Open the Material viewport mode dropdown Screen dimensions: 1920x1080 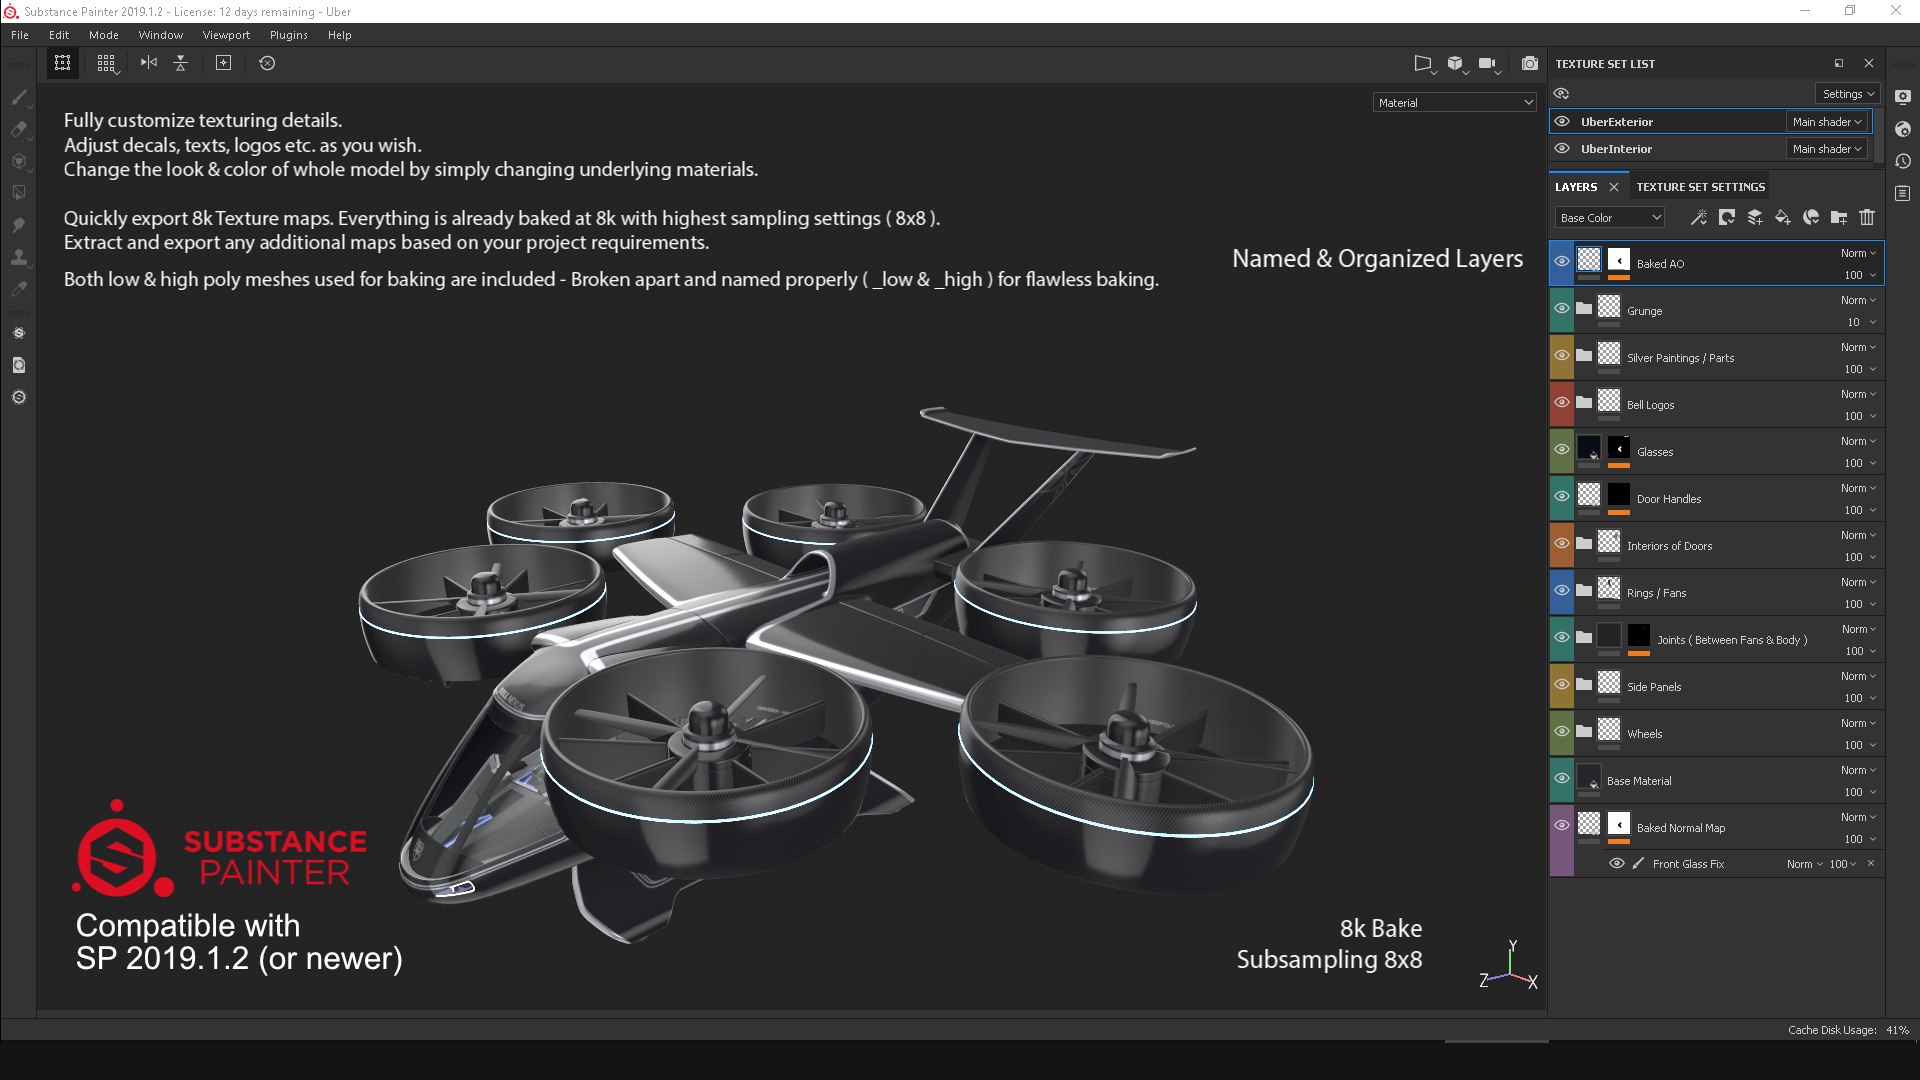(1454, 103)
